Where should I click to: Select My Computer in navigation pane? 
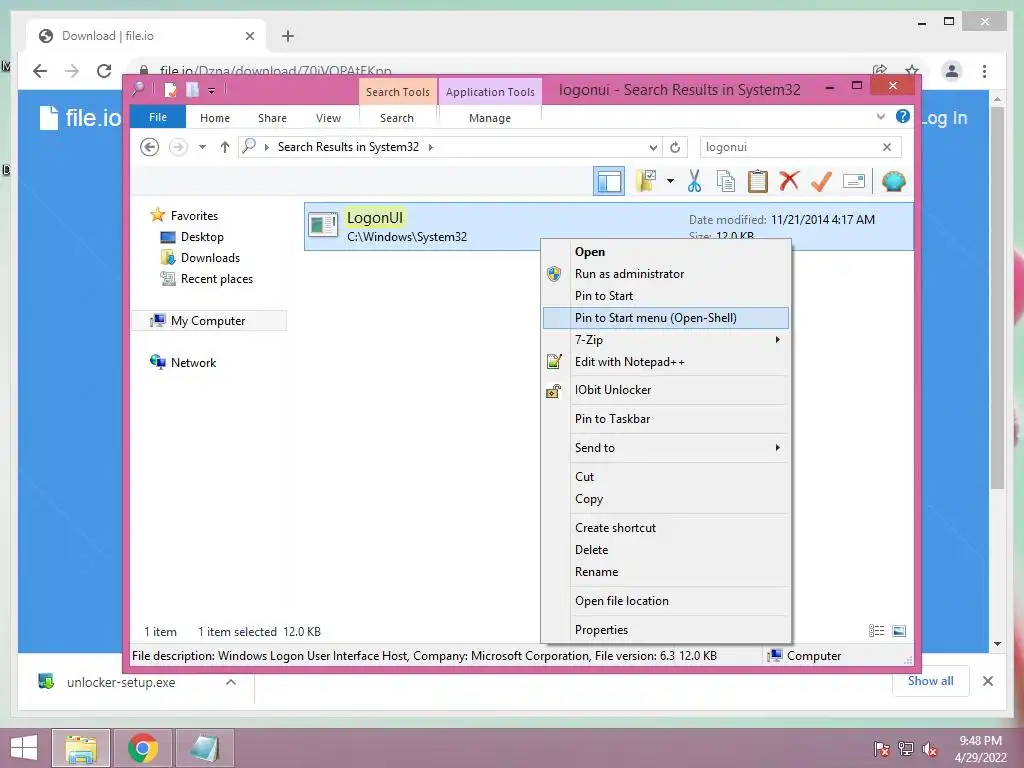coord(208,321)
